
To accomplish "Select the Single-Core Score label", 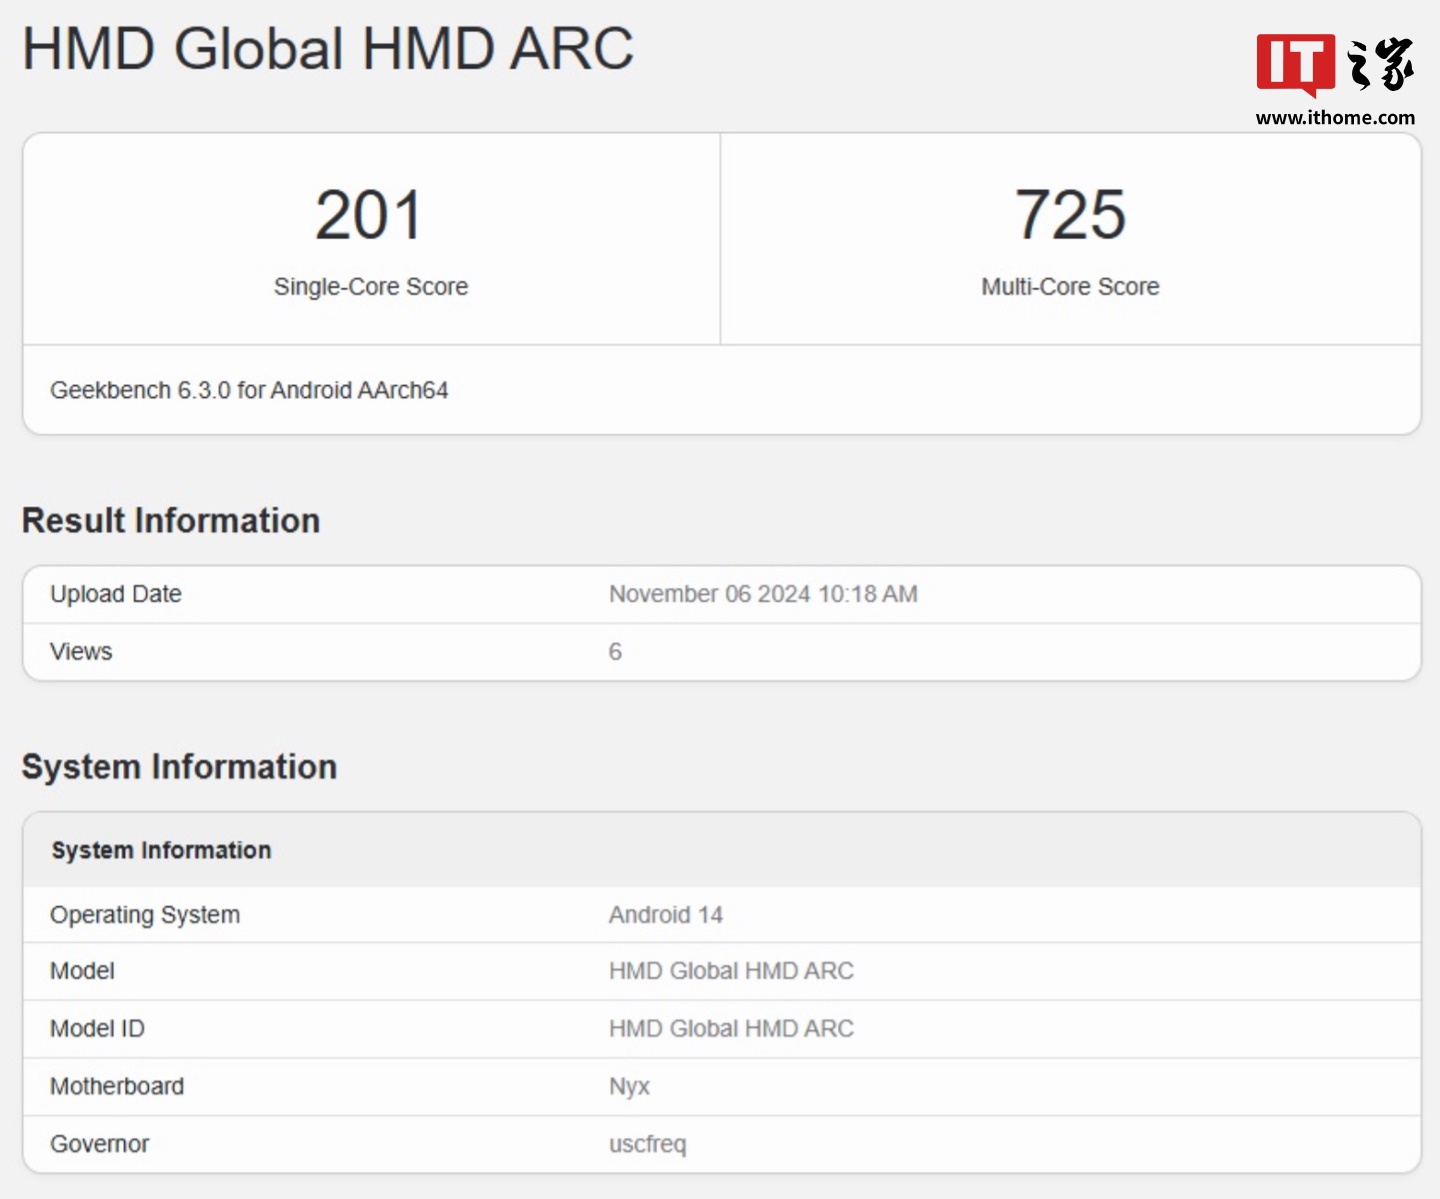I will 371,287.
